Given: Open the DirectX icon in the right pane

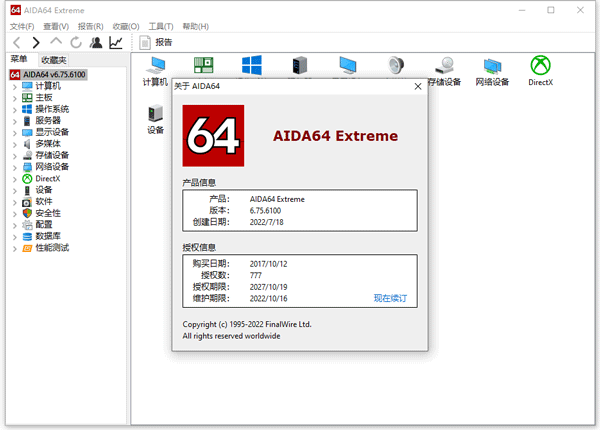Looking at the screenshot, I should coord(540,70).
